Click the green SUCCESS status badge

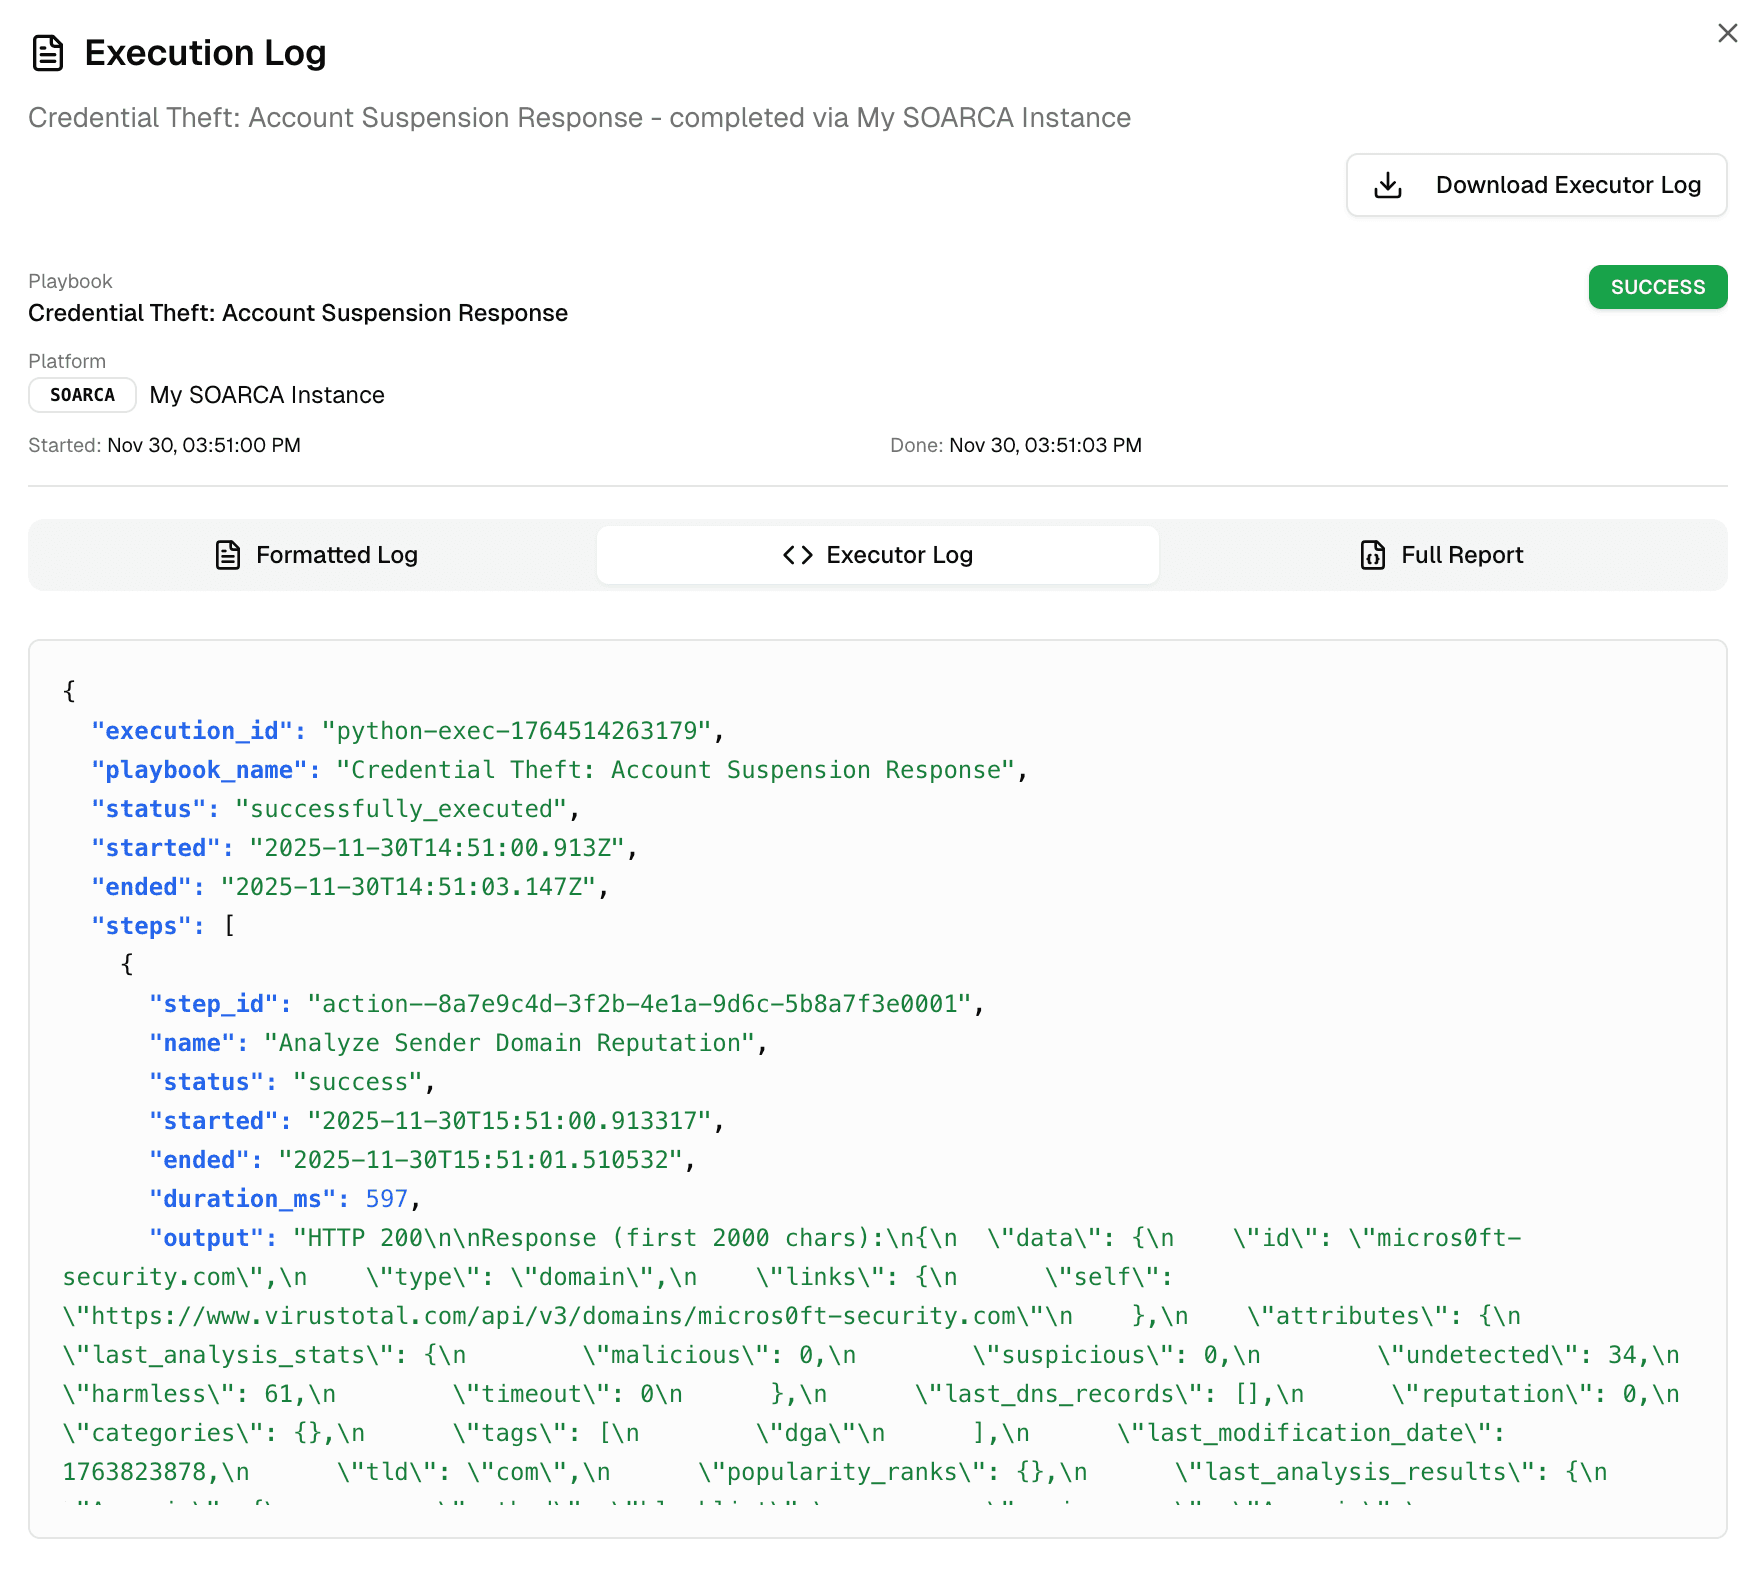[1657, 287]
